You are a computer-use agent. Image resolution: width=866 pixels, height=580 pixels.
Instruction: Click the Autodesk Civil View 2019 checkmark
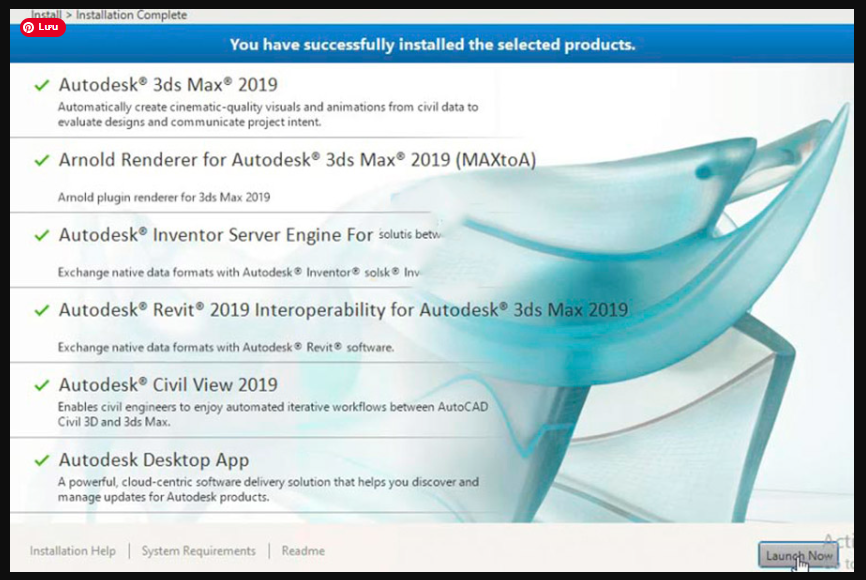click(x=41, y=386)
